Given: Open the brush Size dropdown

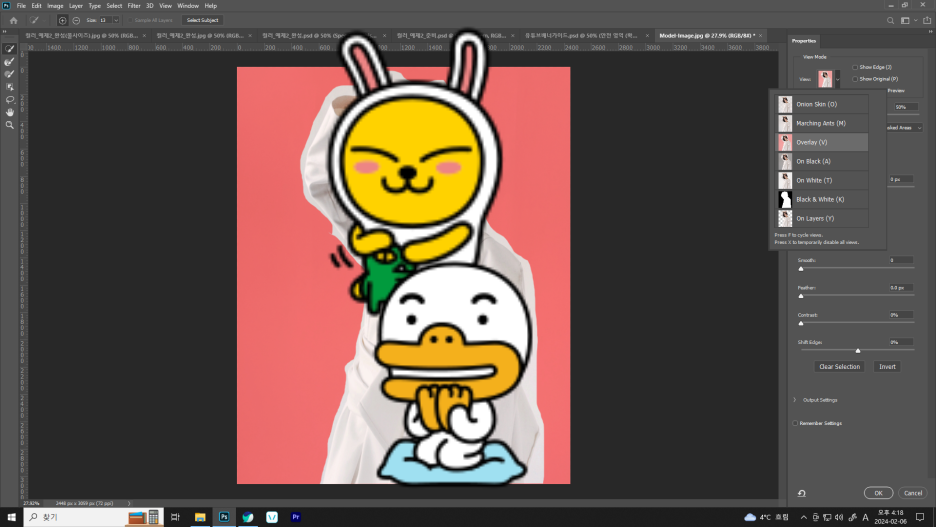Looking at the screenshot, I should [x=116, y=20].
